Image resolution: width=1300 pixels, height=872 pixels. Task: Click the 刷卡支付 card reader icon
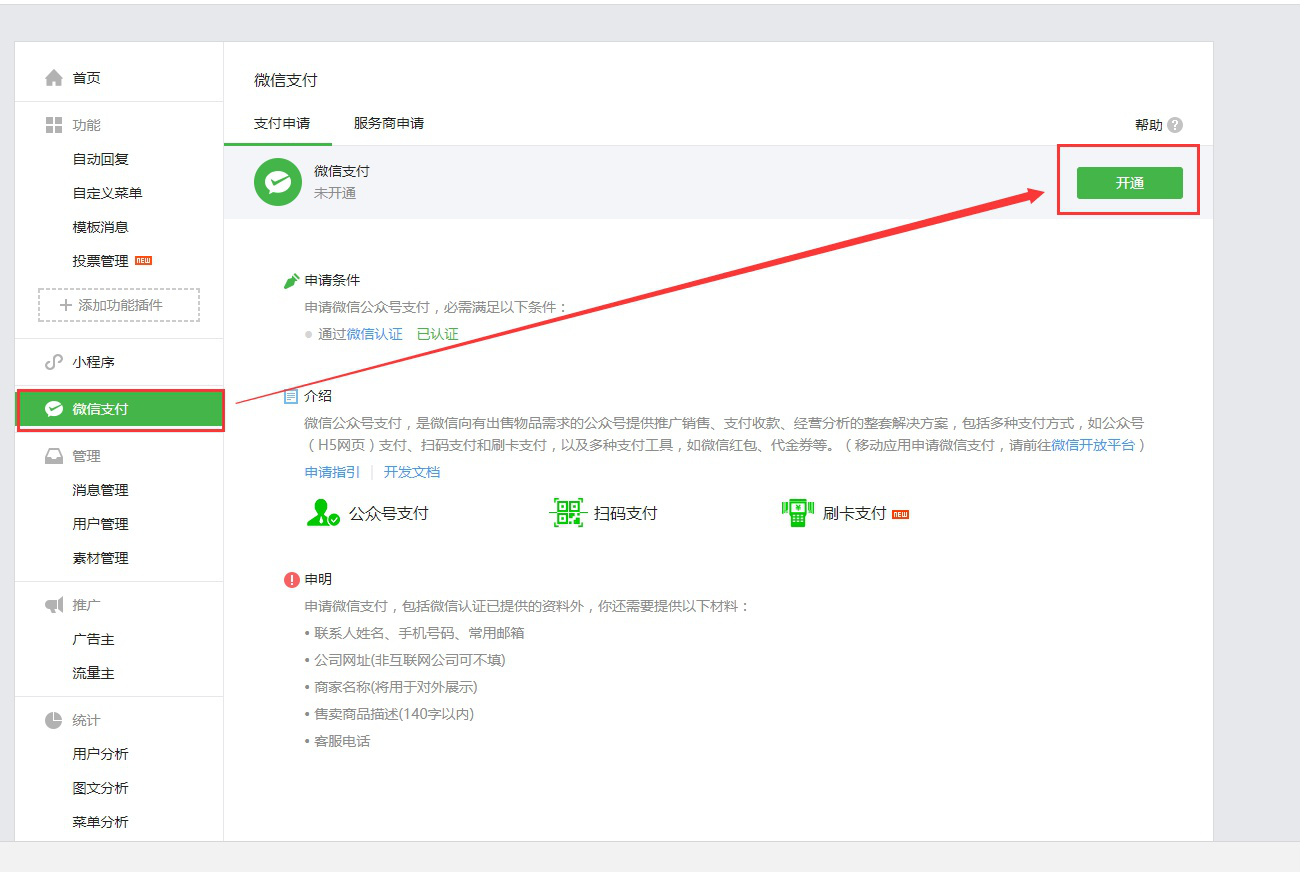point(797,513)
